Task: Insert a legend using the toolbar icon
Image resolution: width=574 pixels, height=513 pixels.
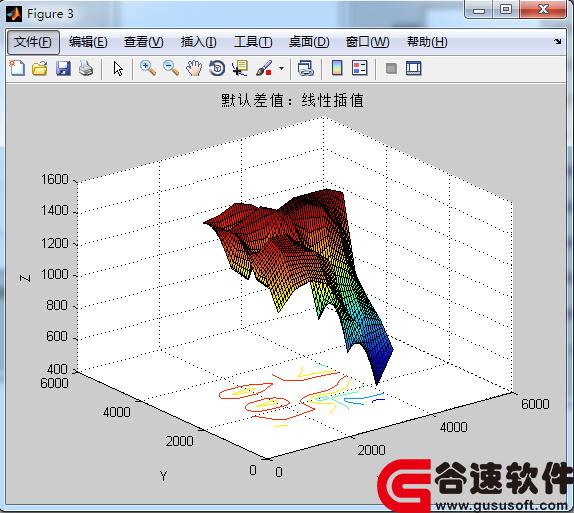Action: [x=359, y=68]
